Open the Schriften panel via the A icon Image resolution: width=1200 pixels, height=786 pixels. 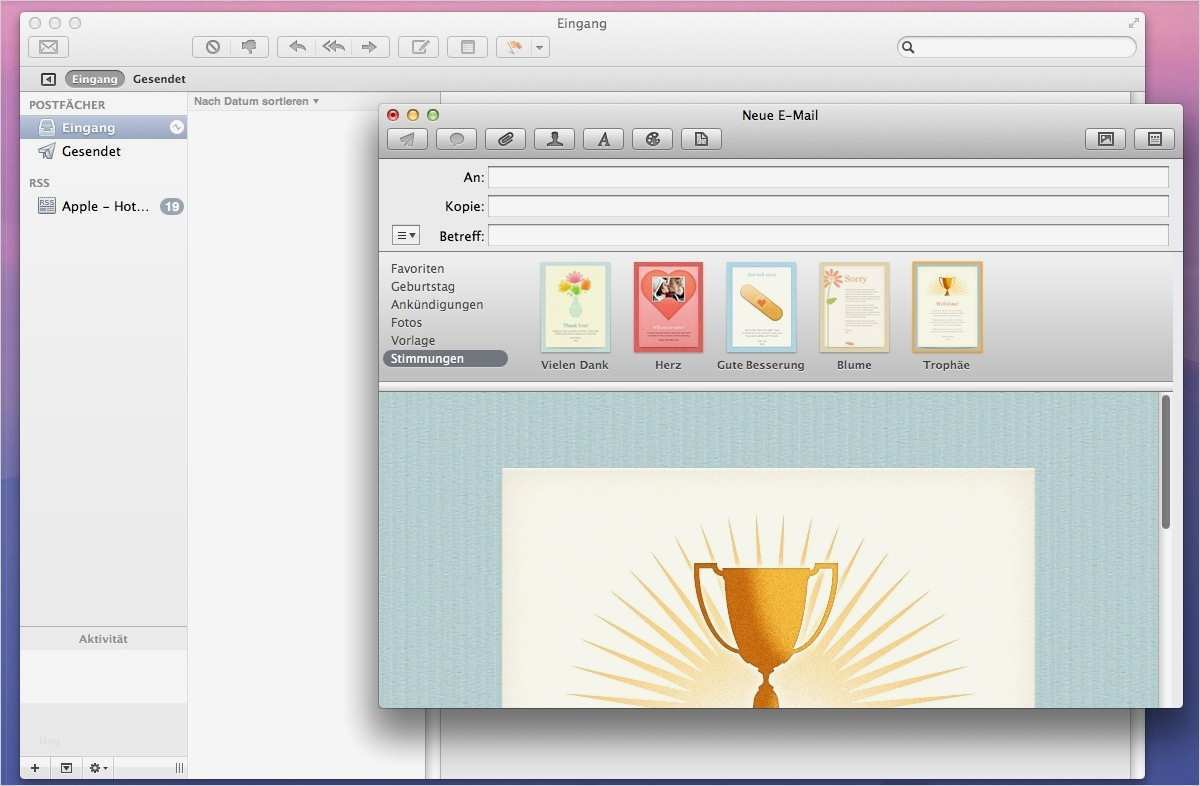(x=603, y=138)
